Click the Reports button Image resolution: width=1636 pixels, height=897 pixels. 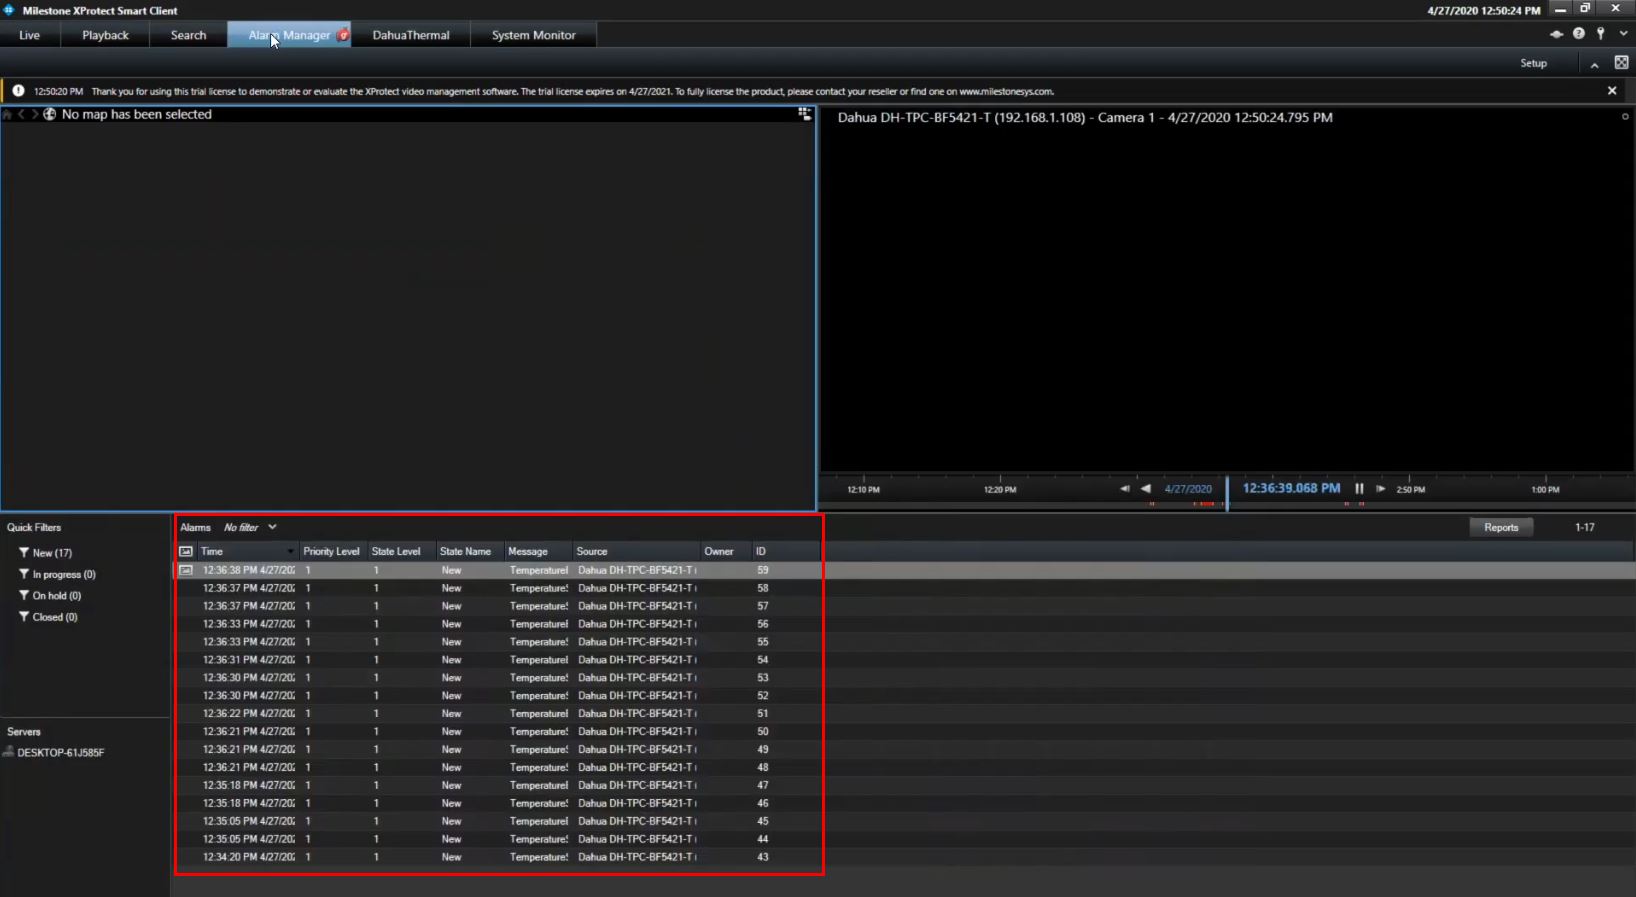1500,527
